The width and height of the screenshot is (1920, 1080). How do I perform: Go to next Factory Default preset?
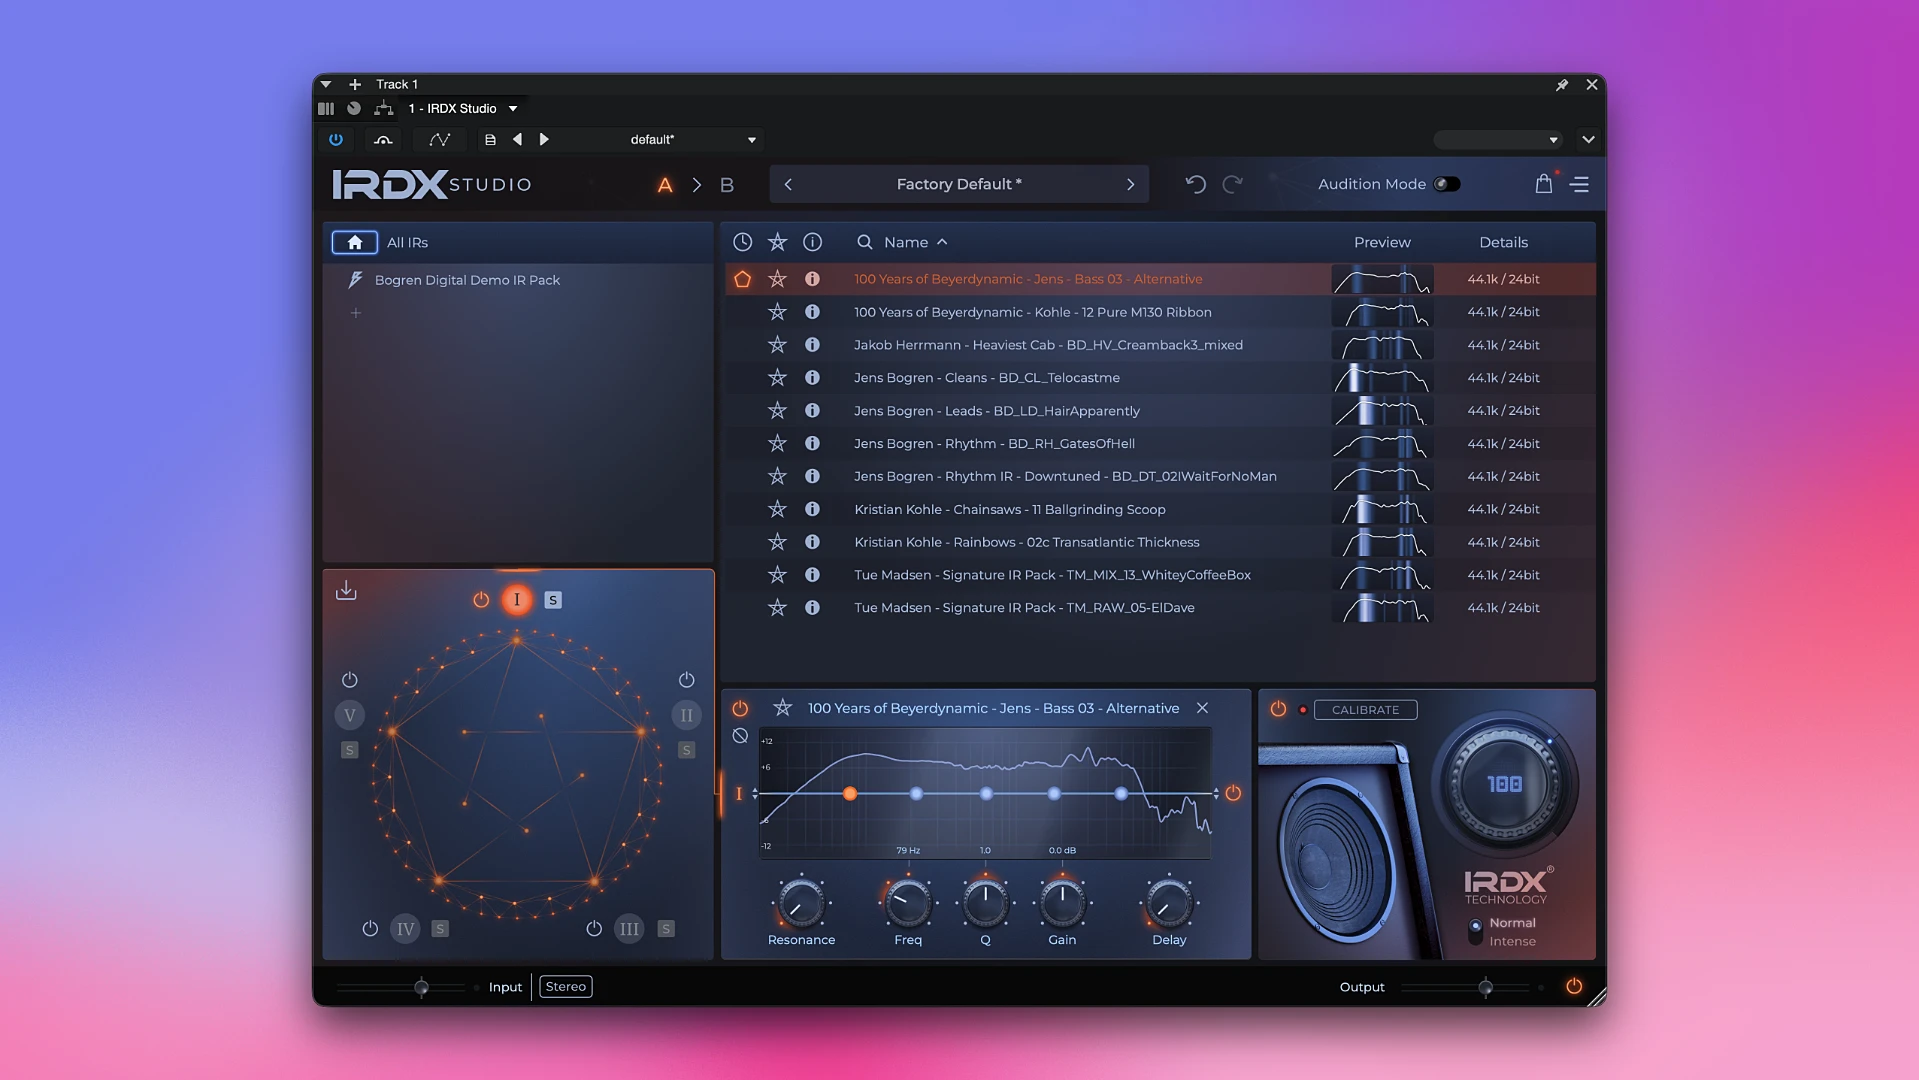(x=1131, y=184)
